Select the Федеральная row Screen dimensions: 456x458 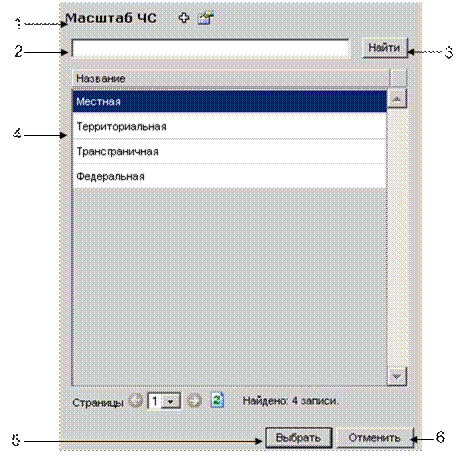click(x=229, y=176)
